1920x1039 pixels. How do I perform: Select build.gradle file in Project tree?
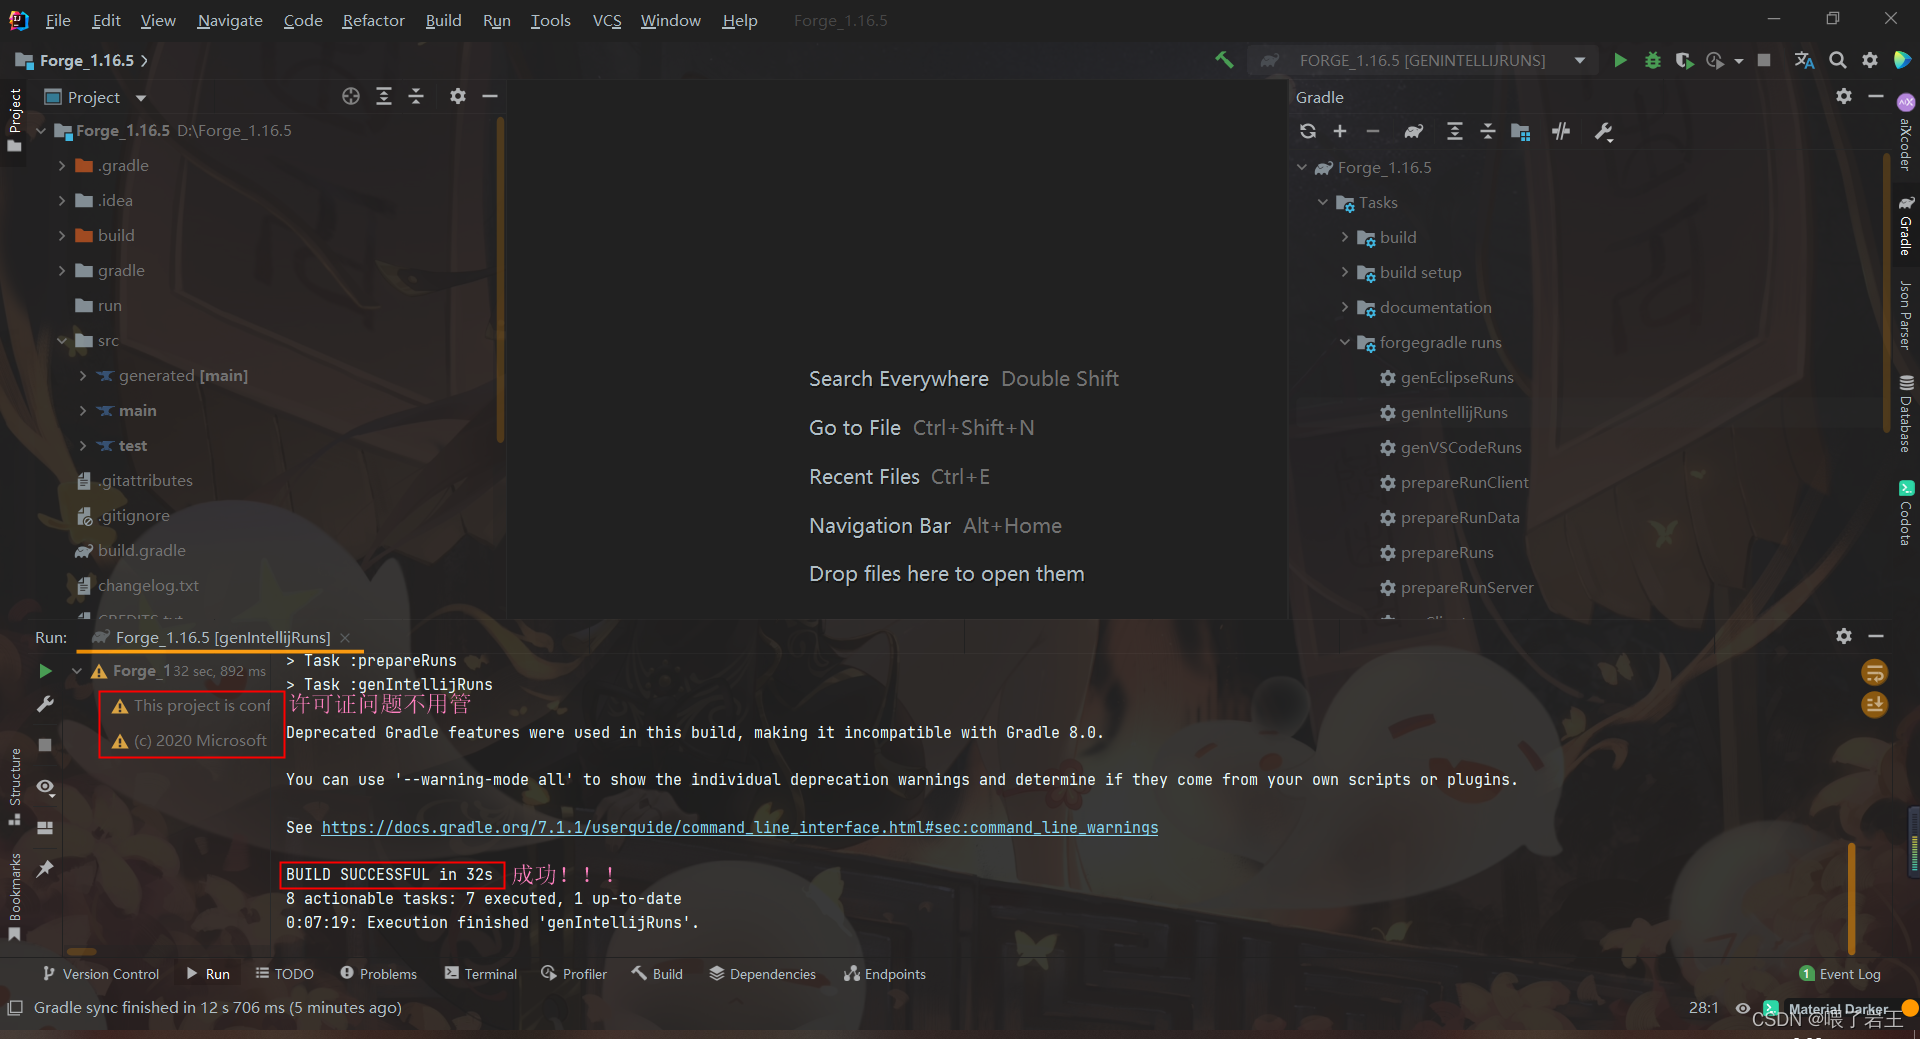[x=141, y=550]
